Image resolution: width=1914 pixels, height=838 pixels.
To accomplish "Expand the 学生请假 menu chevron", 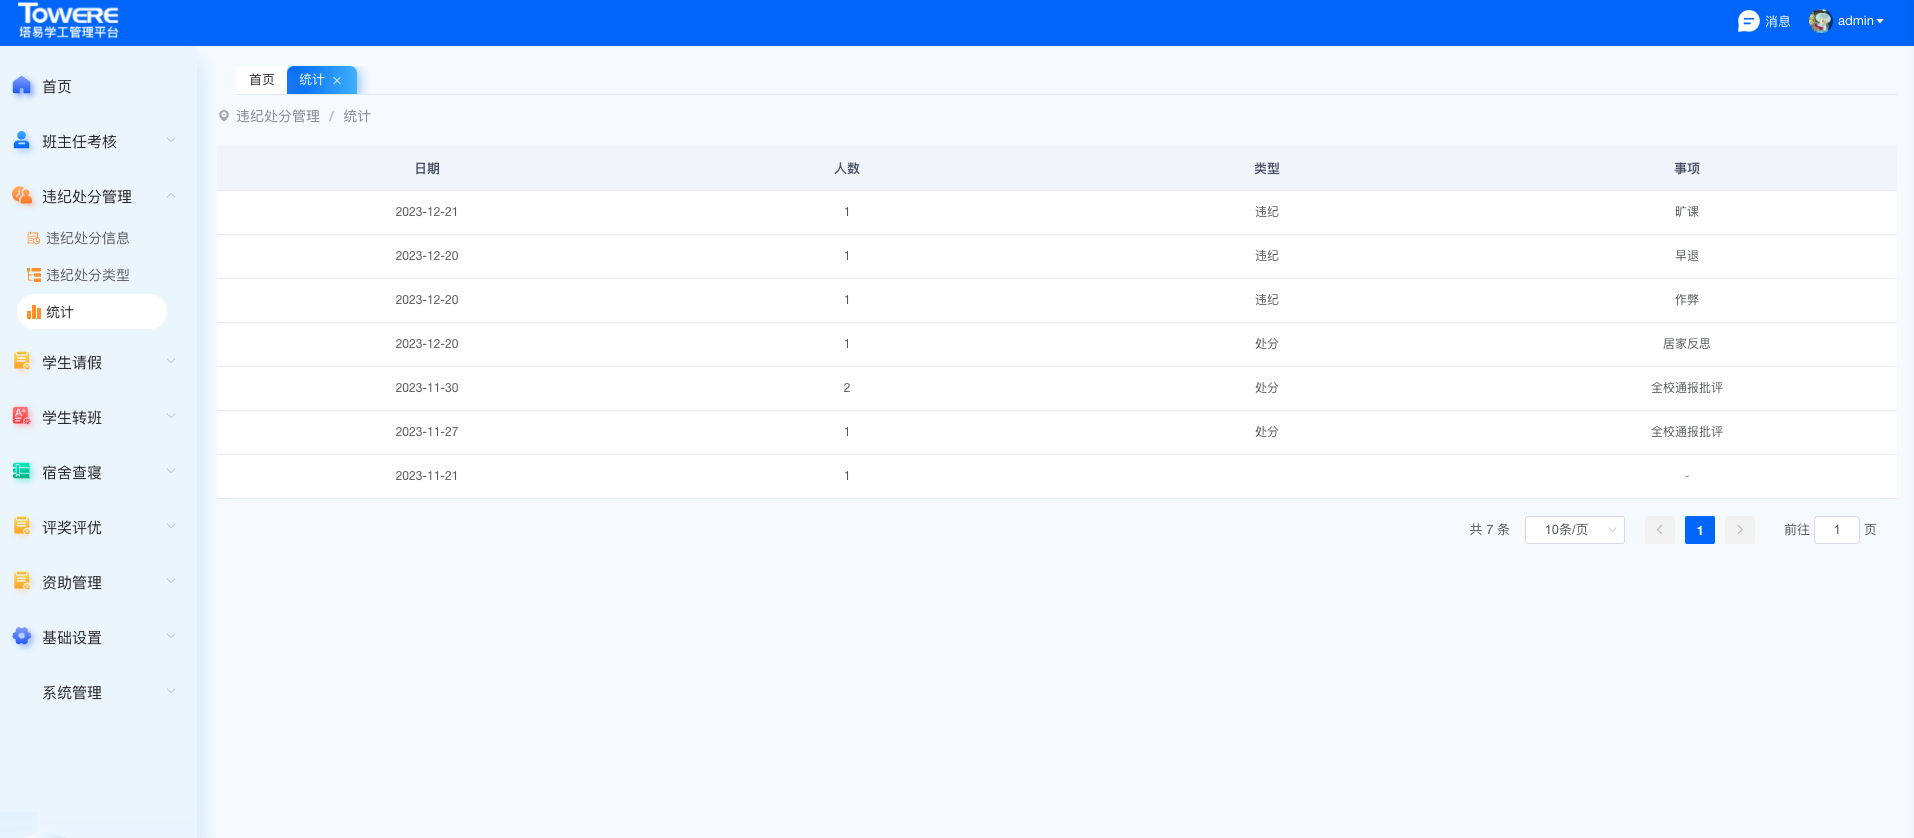I will pyautogui.click(x=171, y=361).
